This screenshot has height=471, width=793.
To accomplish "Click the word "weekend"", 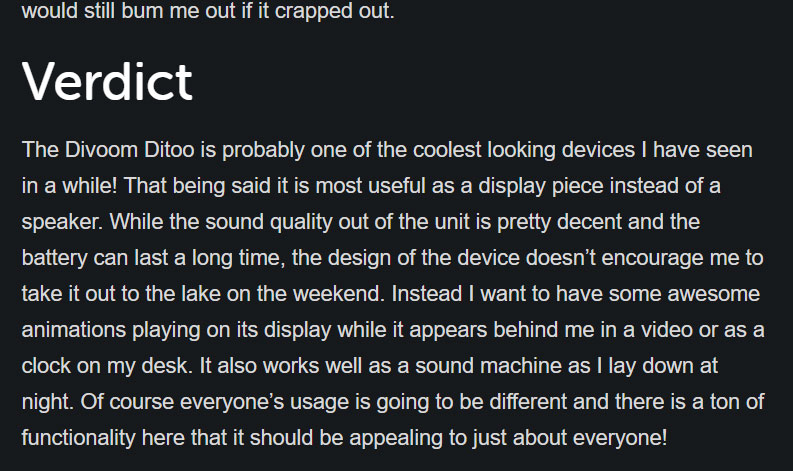I will coord(339,294).
